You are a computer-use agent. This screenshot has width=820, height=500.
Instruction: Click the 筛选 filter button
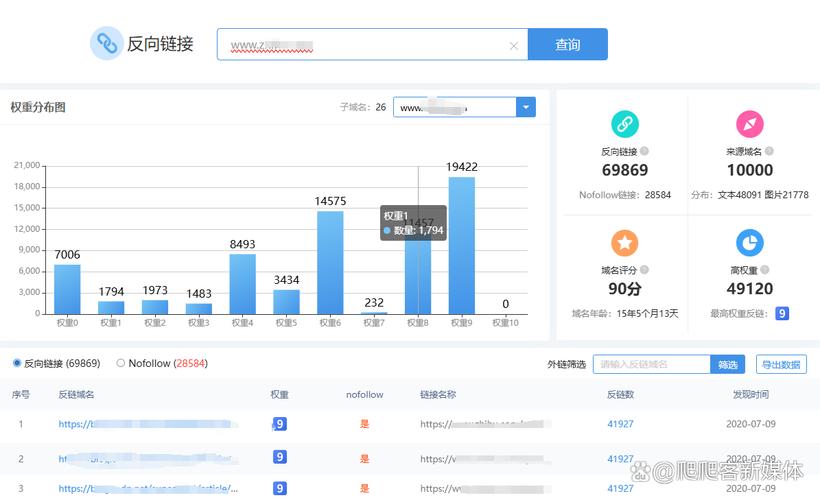tap(727, 365)
